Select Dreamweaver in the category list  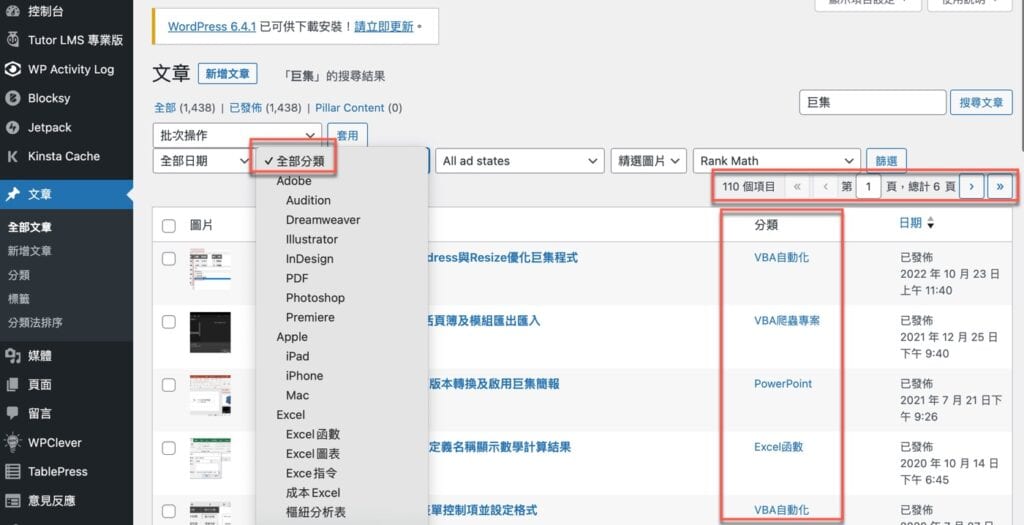coord(323,220)
